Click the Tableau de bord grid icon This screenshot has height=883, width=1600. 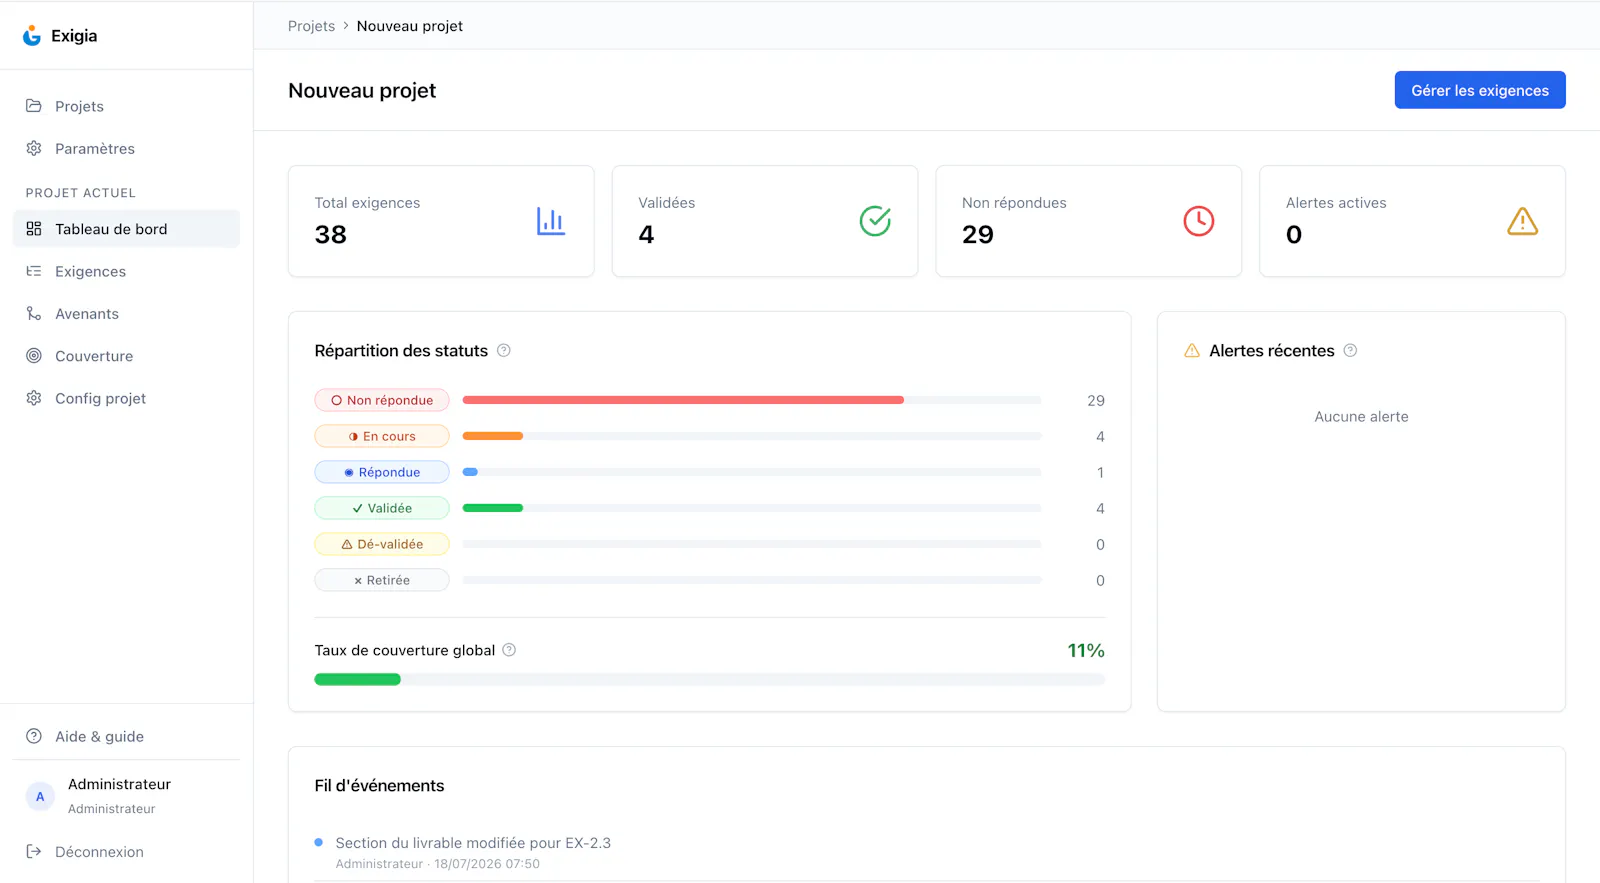[34, 229]
